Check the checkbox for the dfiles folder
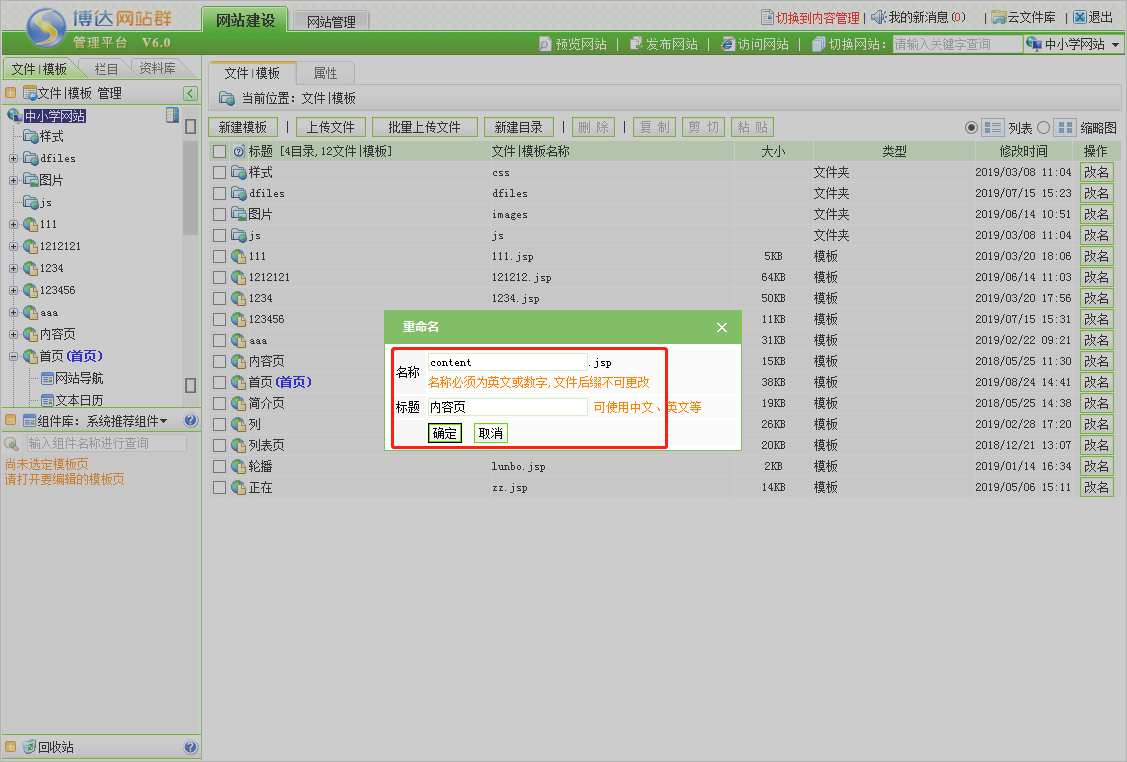The width and height of the screenshot is (1127, 762). point(220,193)
